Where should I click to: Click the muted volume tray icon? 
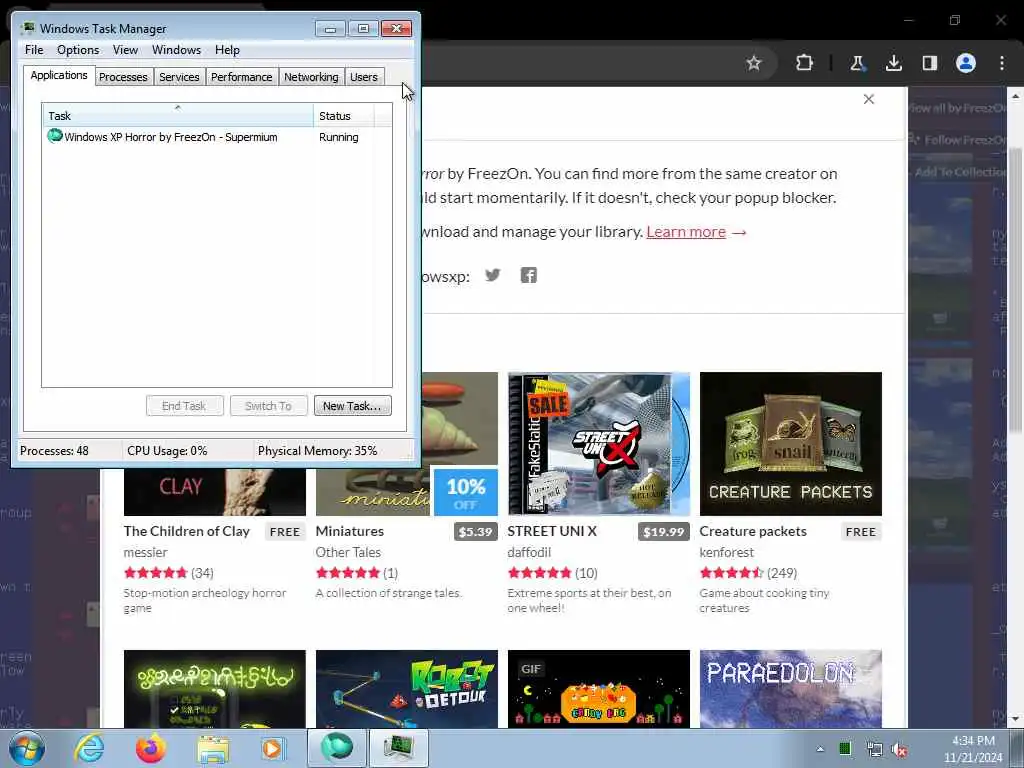tap(899, 750)
